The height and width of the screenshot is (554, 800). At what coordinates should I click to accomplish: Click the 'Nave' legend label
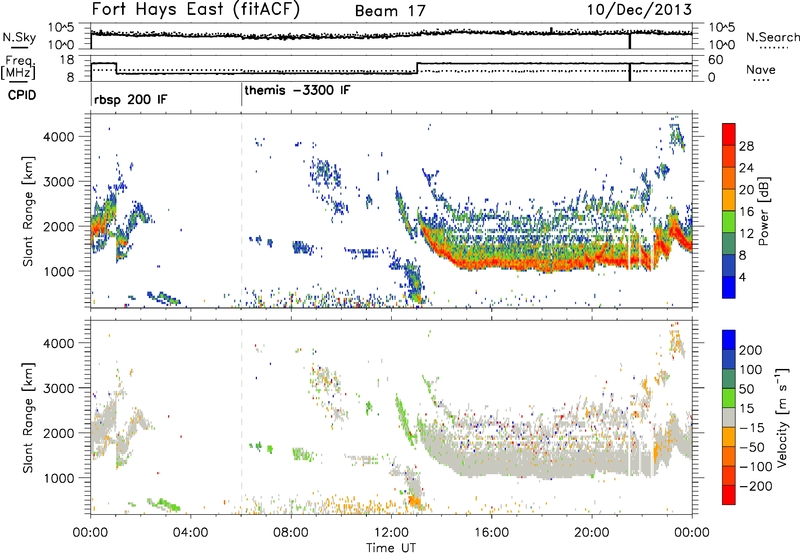[761, 70]
